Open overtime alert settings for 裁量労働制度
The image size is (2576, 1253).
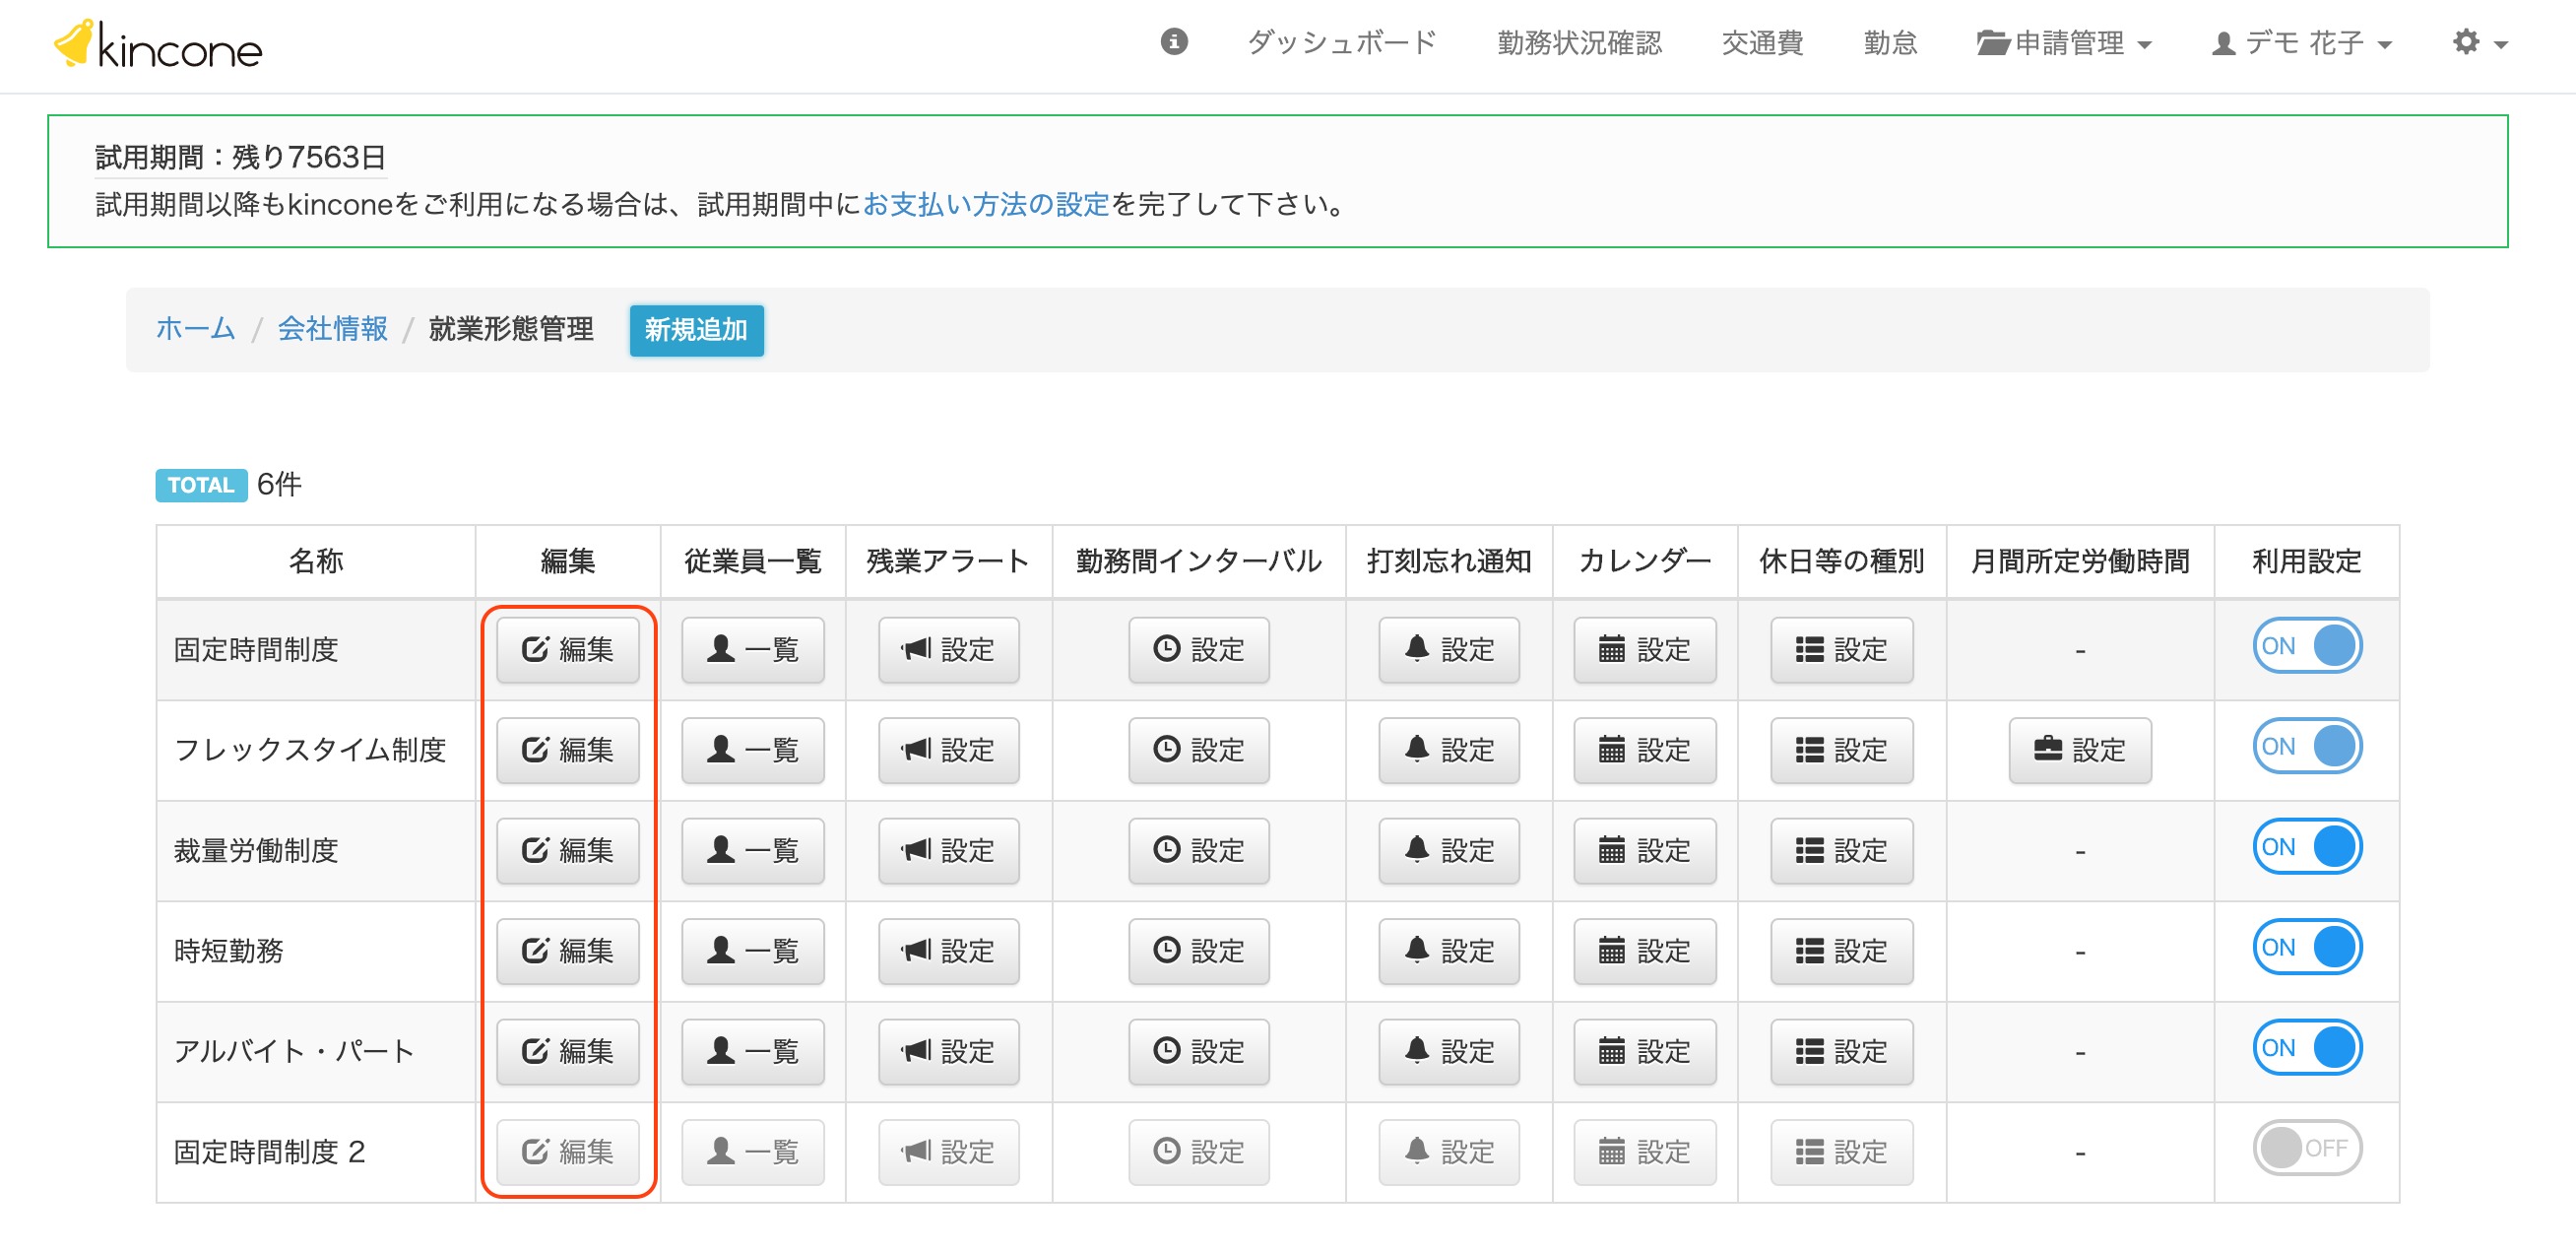[948, 851]
